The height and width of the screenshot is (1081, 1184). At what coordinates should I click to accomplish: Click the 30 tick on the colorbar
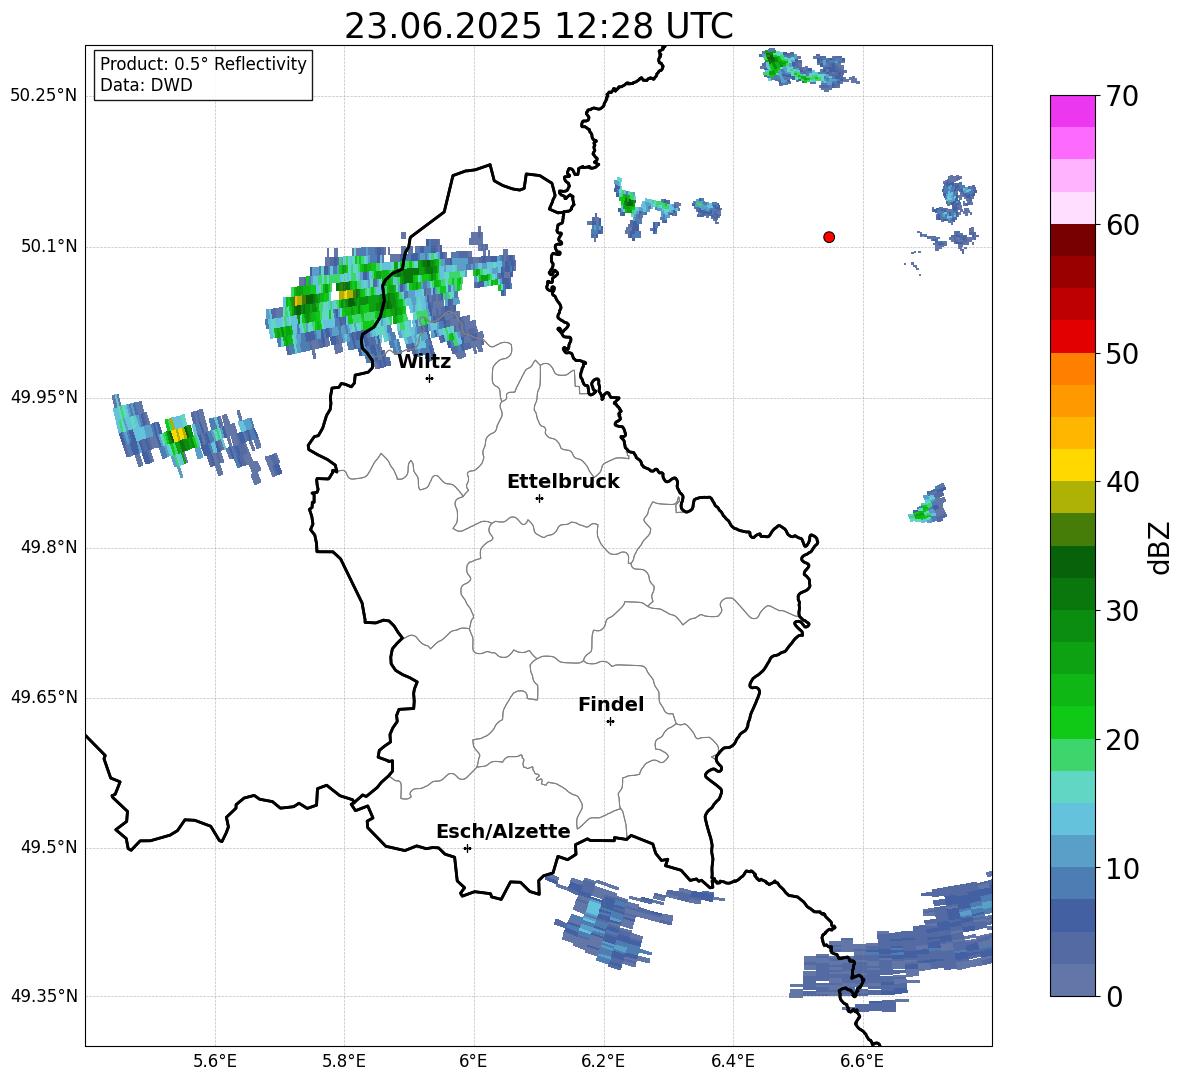point(1122,611)
